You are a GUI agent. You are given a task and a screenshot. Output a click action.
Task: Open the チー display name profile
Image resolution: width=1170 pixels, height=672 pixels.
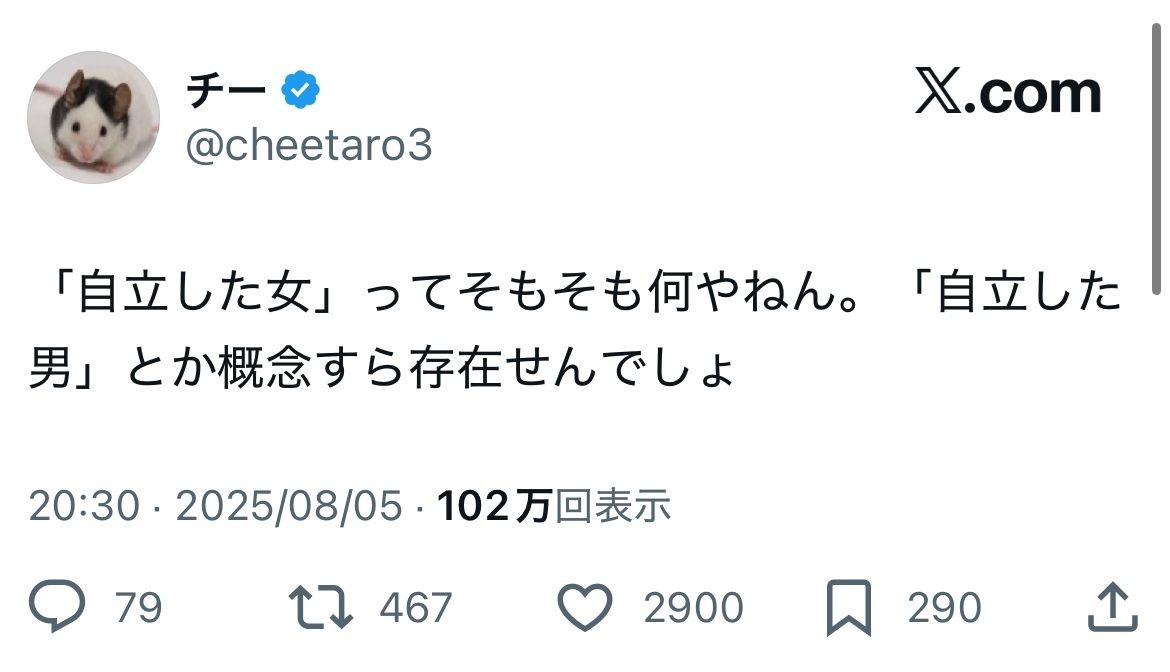[x=226, y=91]
